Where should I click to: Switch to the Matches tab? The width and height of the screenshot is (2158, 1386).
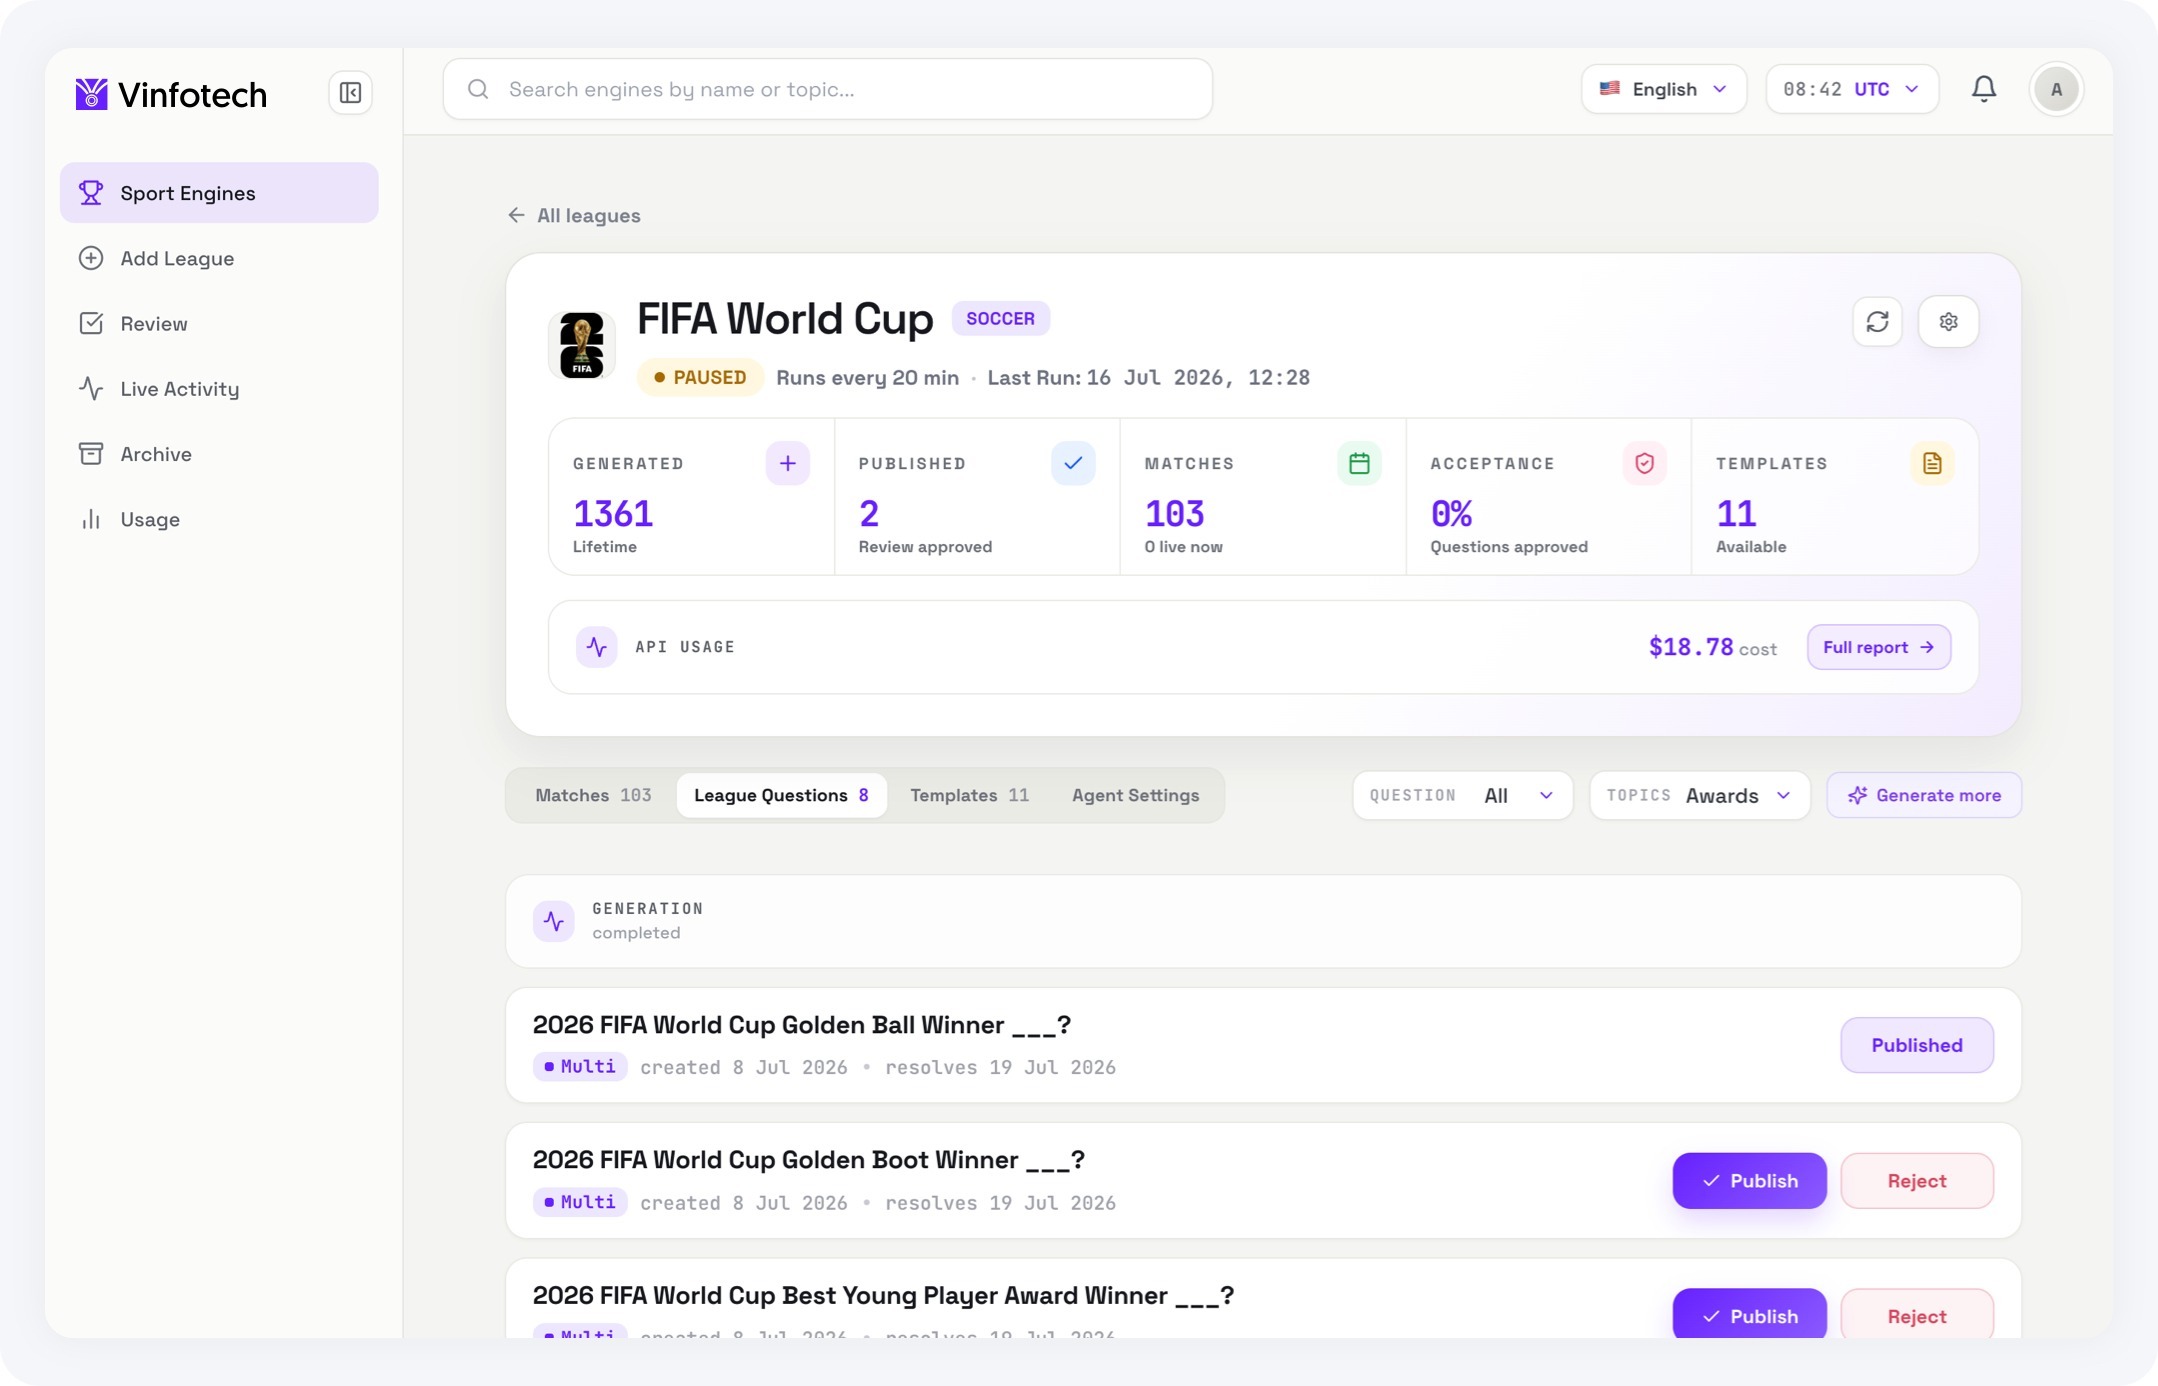(593, 795)
